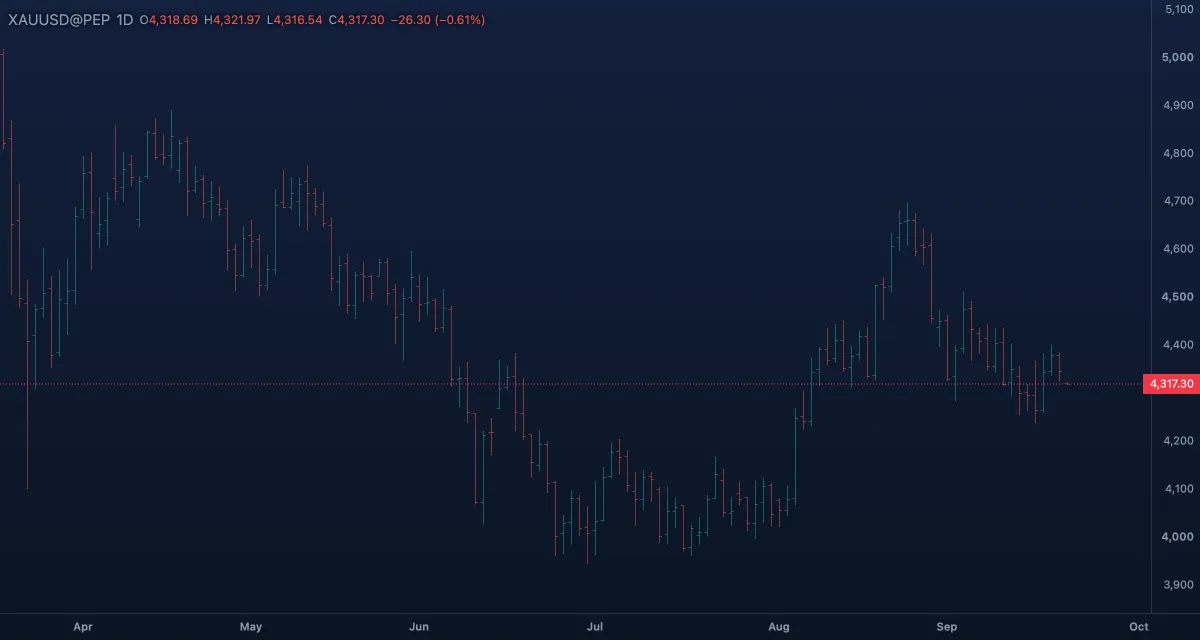
Task: Select Aug on the time axis
Action: [779, 627]
